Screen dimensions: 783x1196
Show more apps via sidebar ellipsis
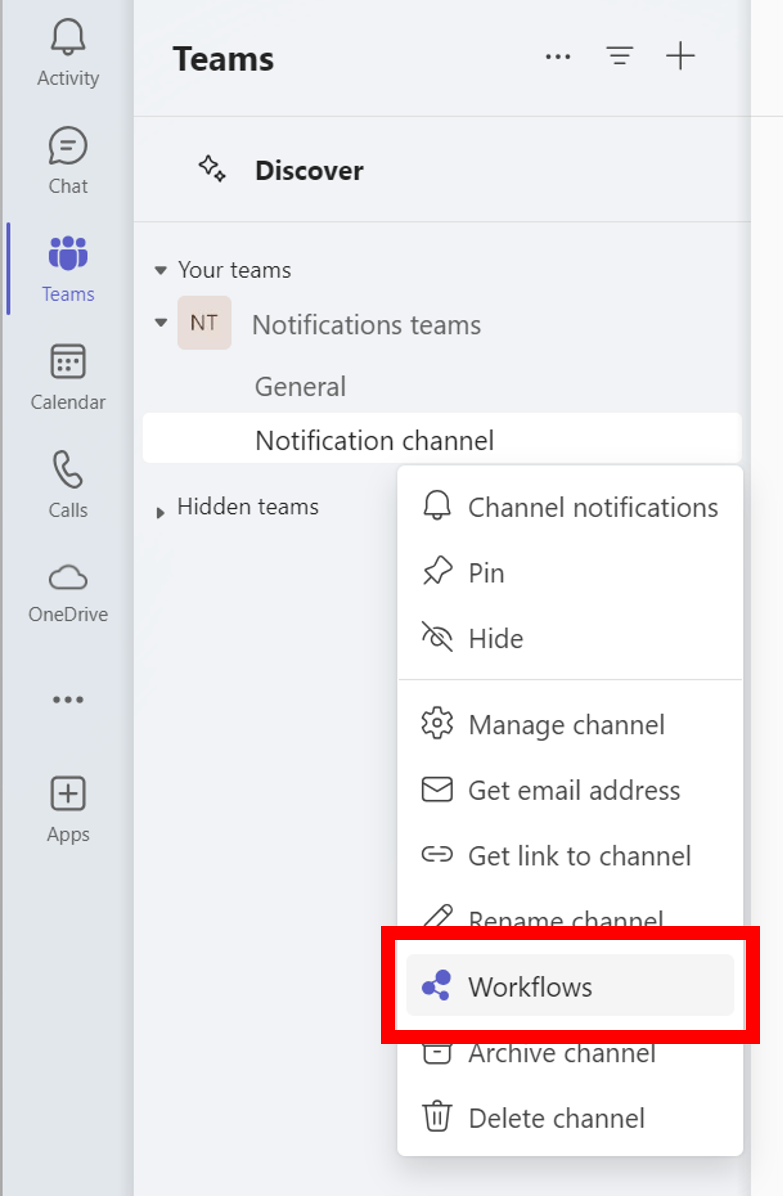point(68,699)
